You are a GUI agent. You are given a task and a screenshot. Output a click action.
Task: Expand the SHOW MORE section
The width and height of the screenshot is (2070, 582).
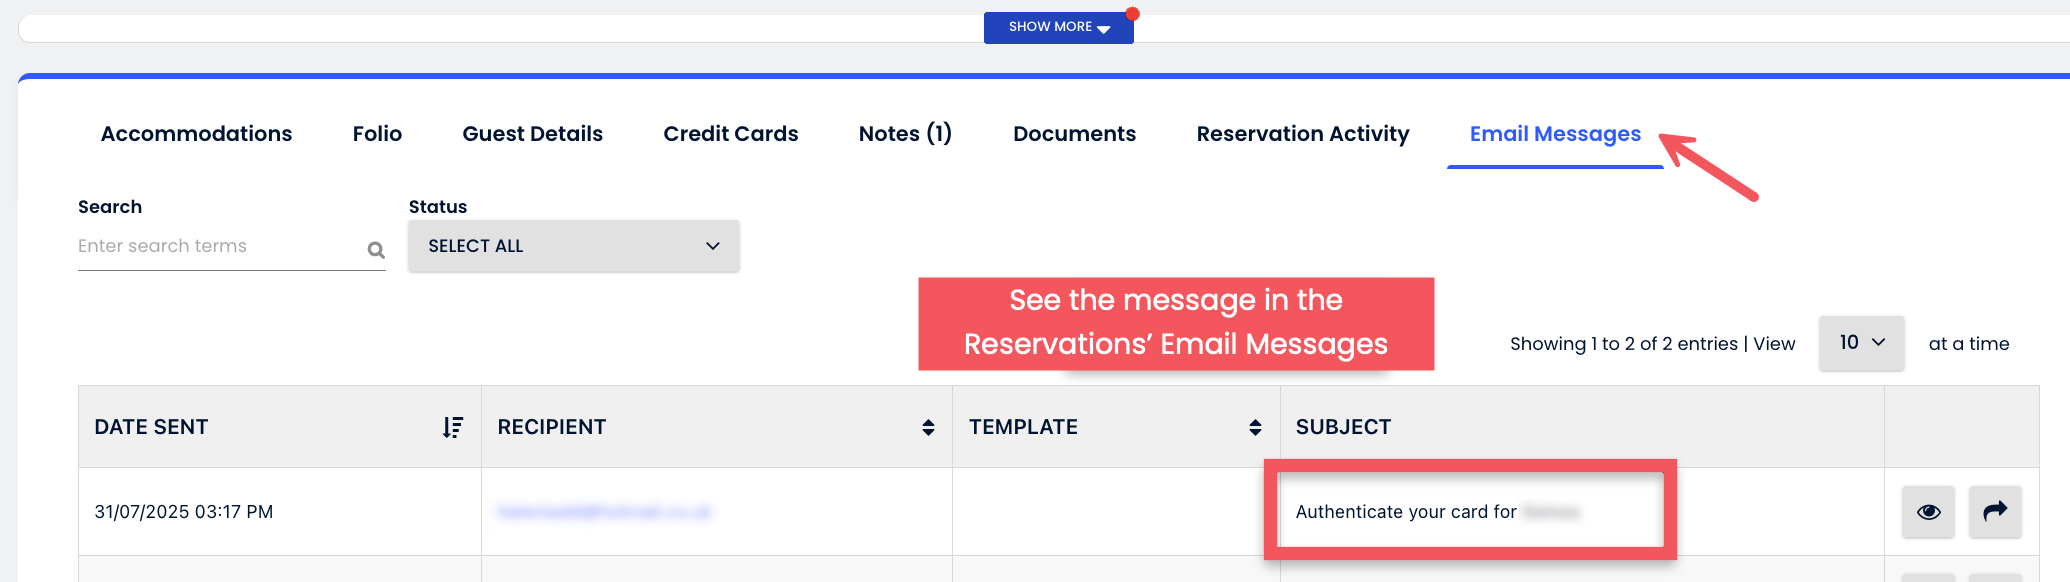1058,27
